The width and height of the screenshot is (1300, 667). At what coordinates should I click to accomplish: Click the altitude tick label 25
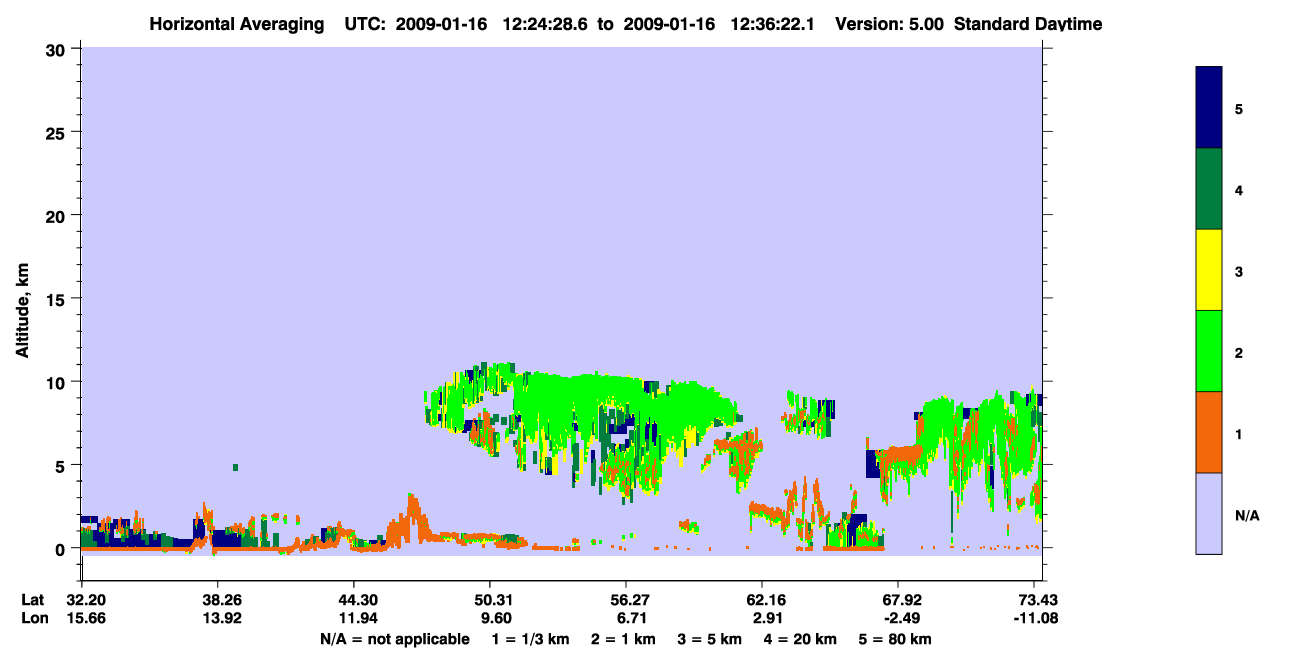[58, 132]
